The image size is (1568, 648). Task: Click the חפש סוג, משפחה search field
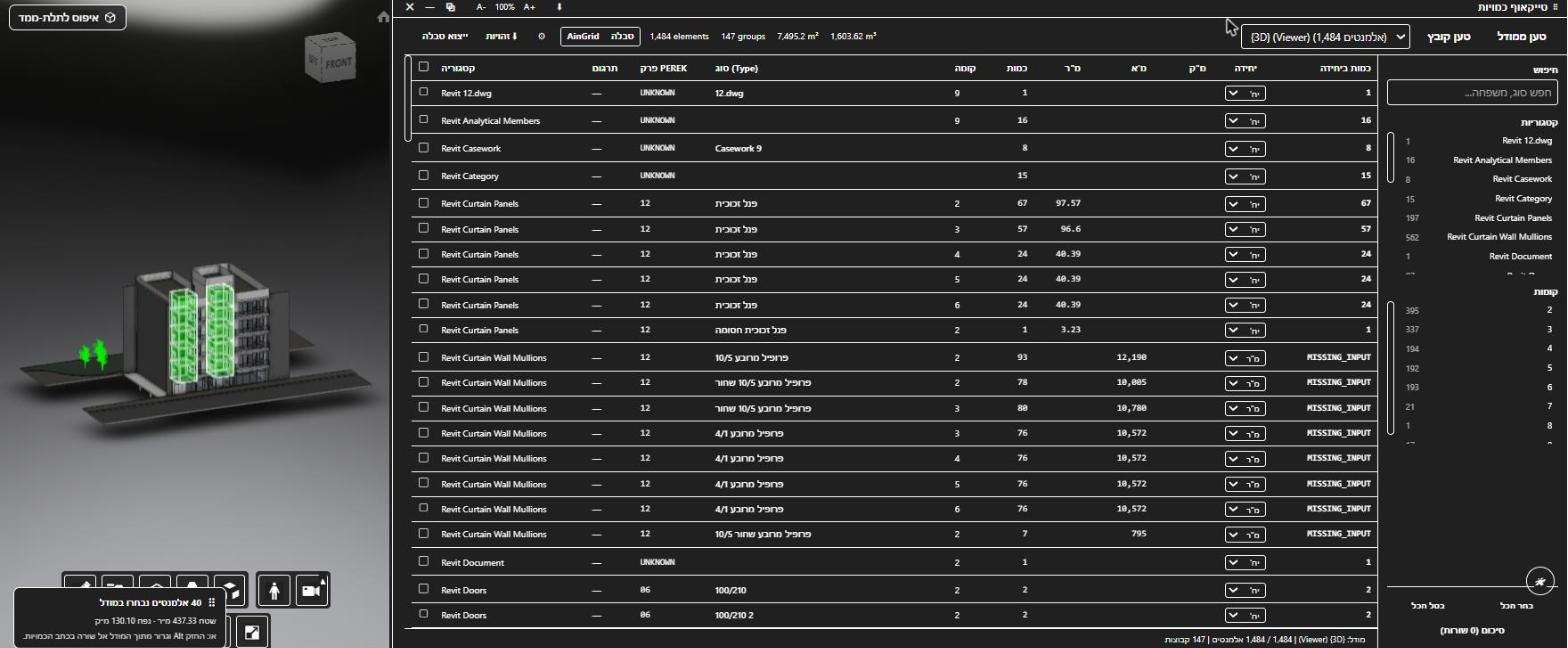tap(1472, 93)
